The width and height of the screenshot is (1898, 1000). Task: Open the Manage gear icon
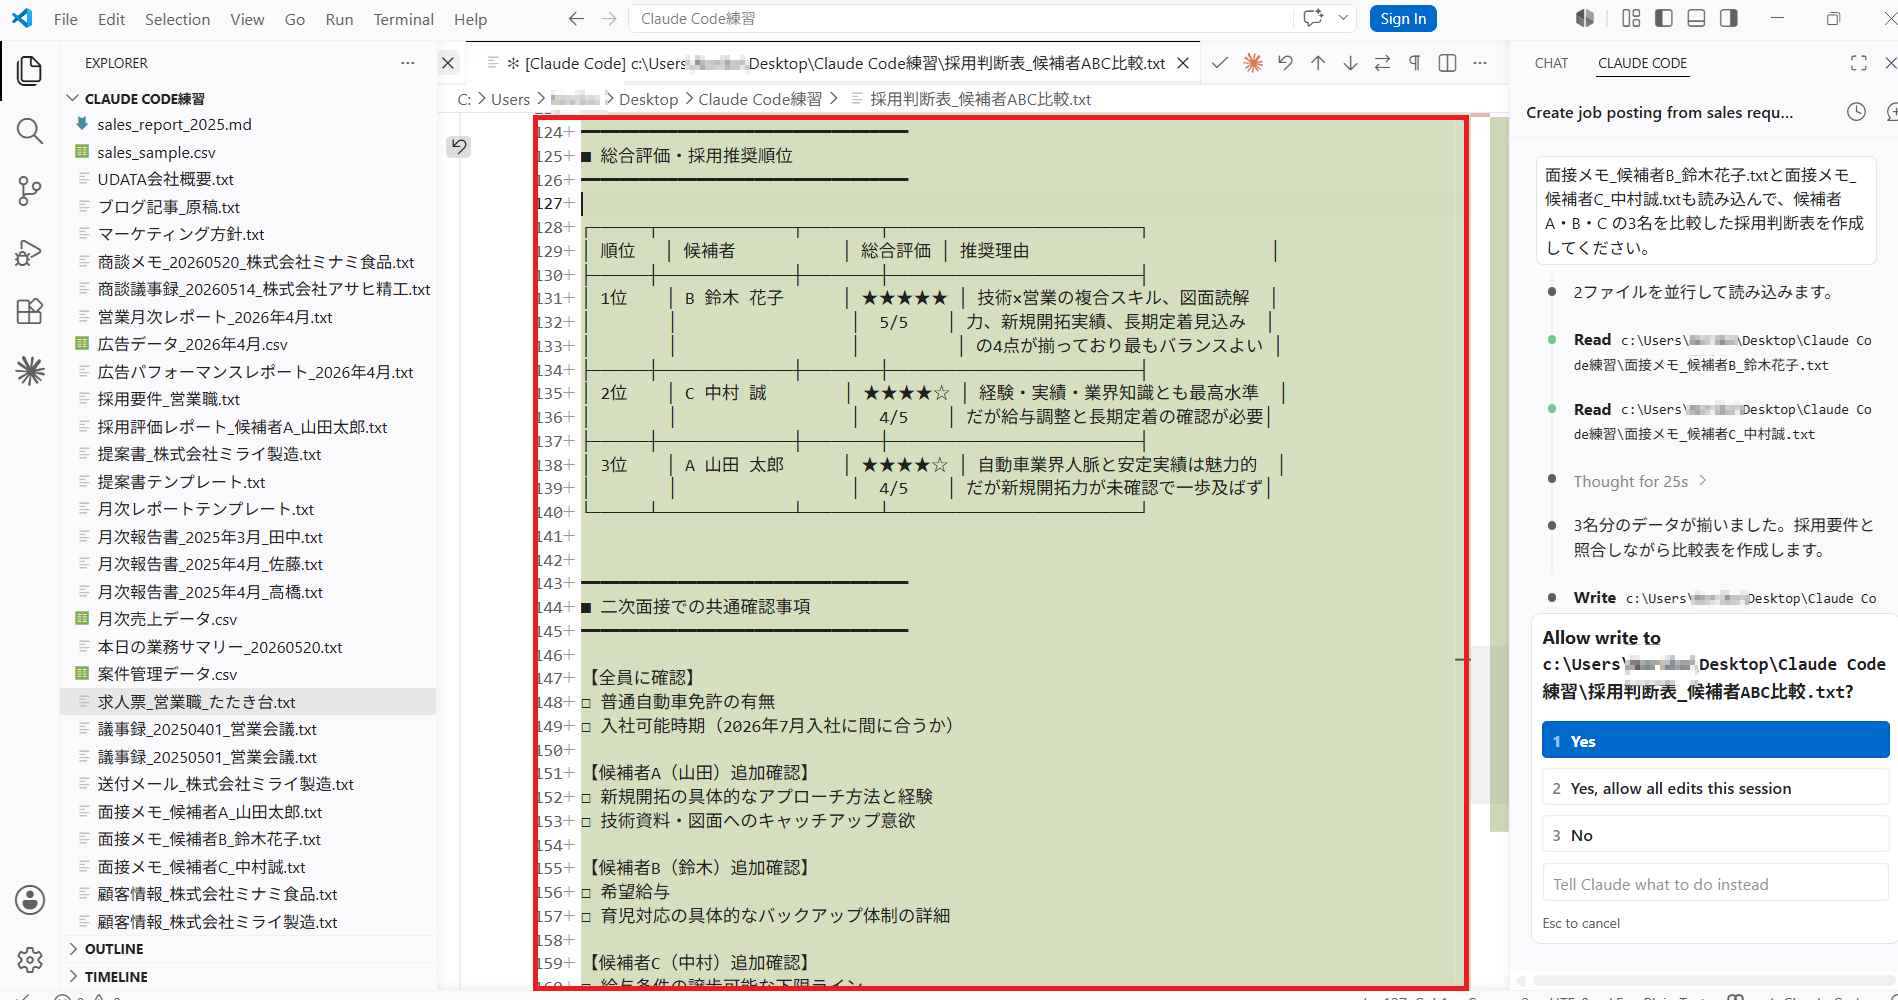coord(30,960)
